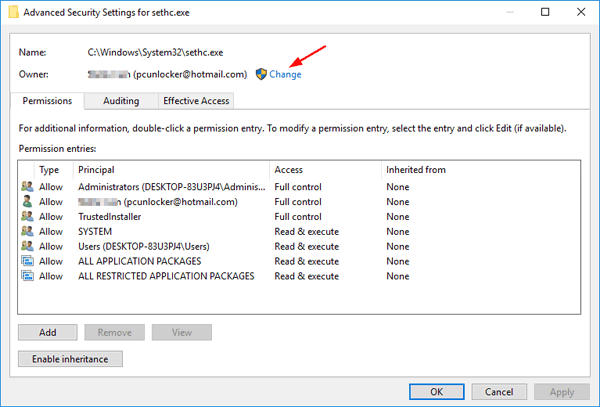Click the user icon for the pcunlocker entry
The image size is (600, 407).
pyautogui.click(x=25, y=201)
